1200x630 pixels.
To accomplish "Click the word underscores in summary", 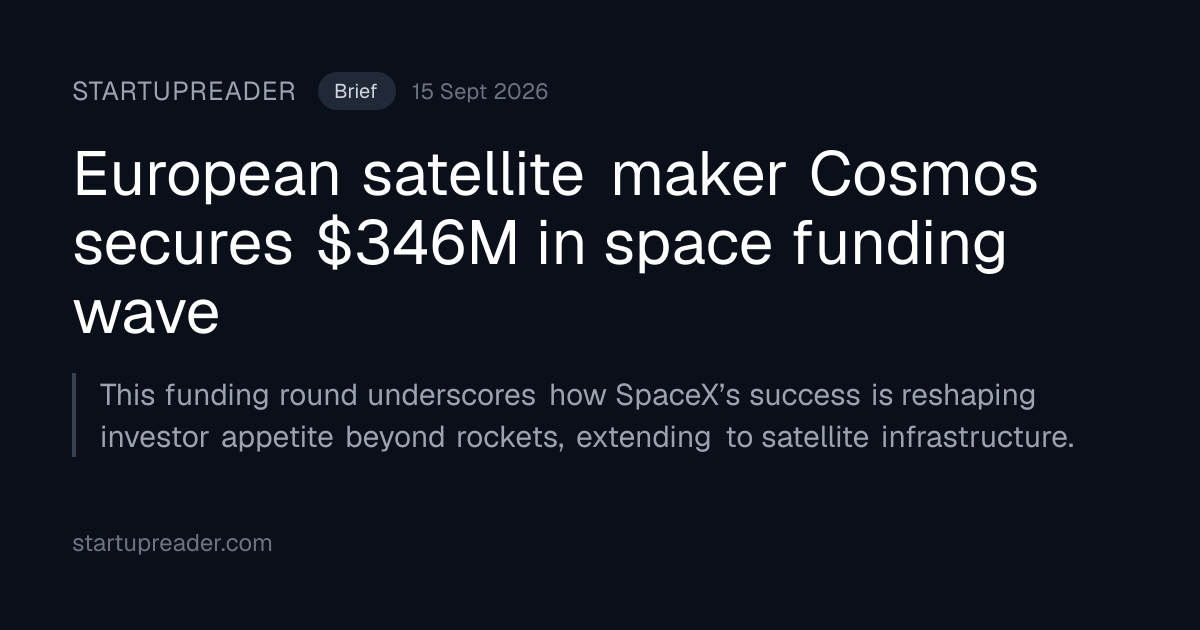I will [x=451, y=395].
